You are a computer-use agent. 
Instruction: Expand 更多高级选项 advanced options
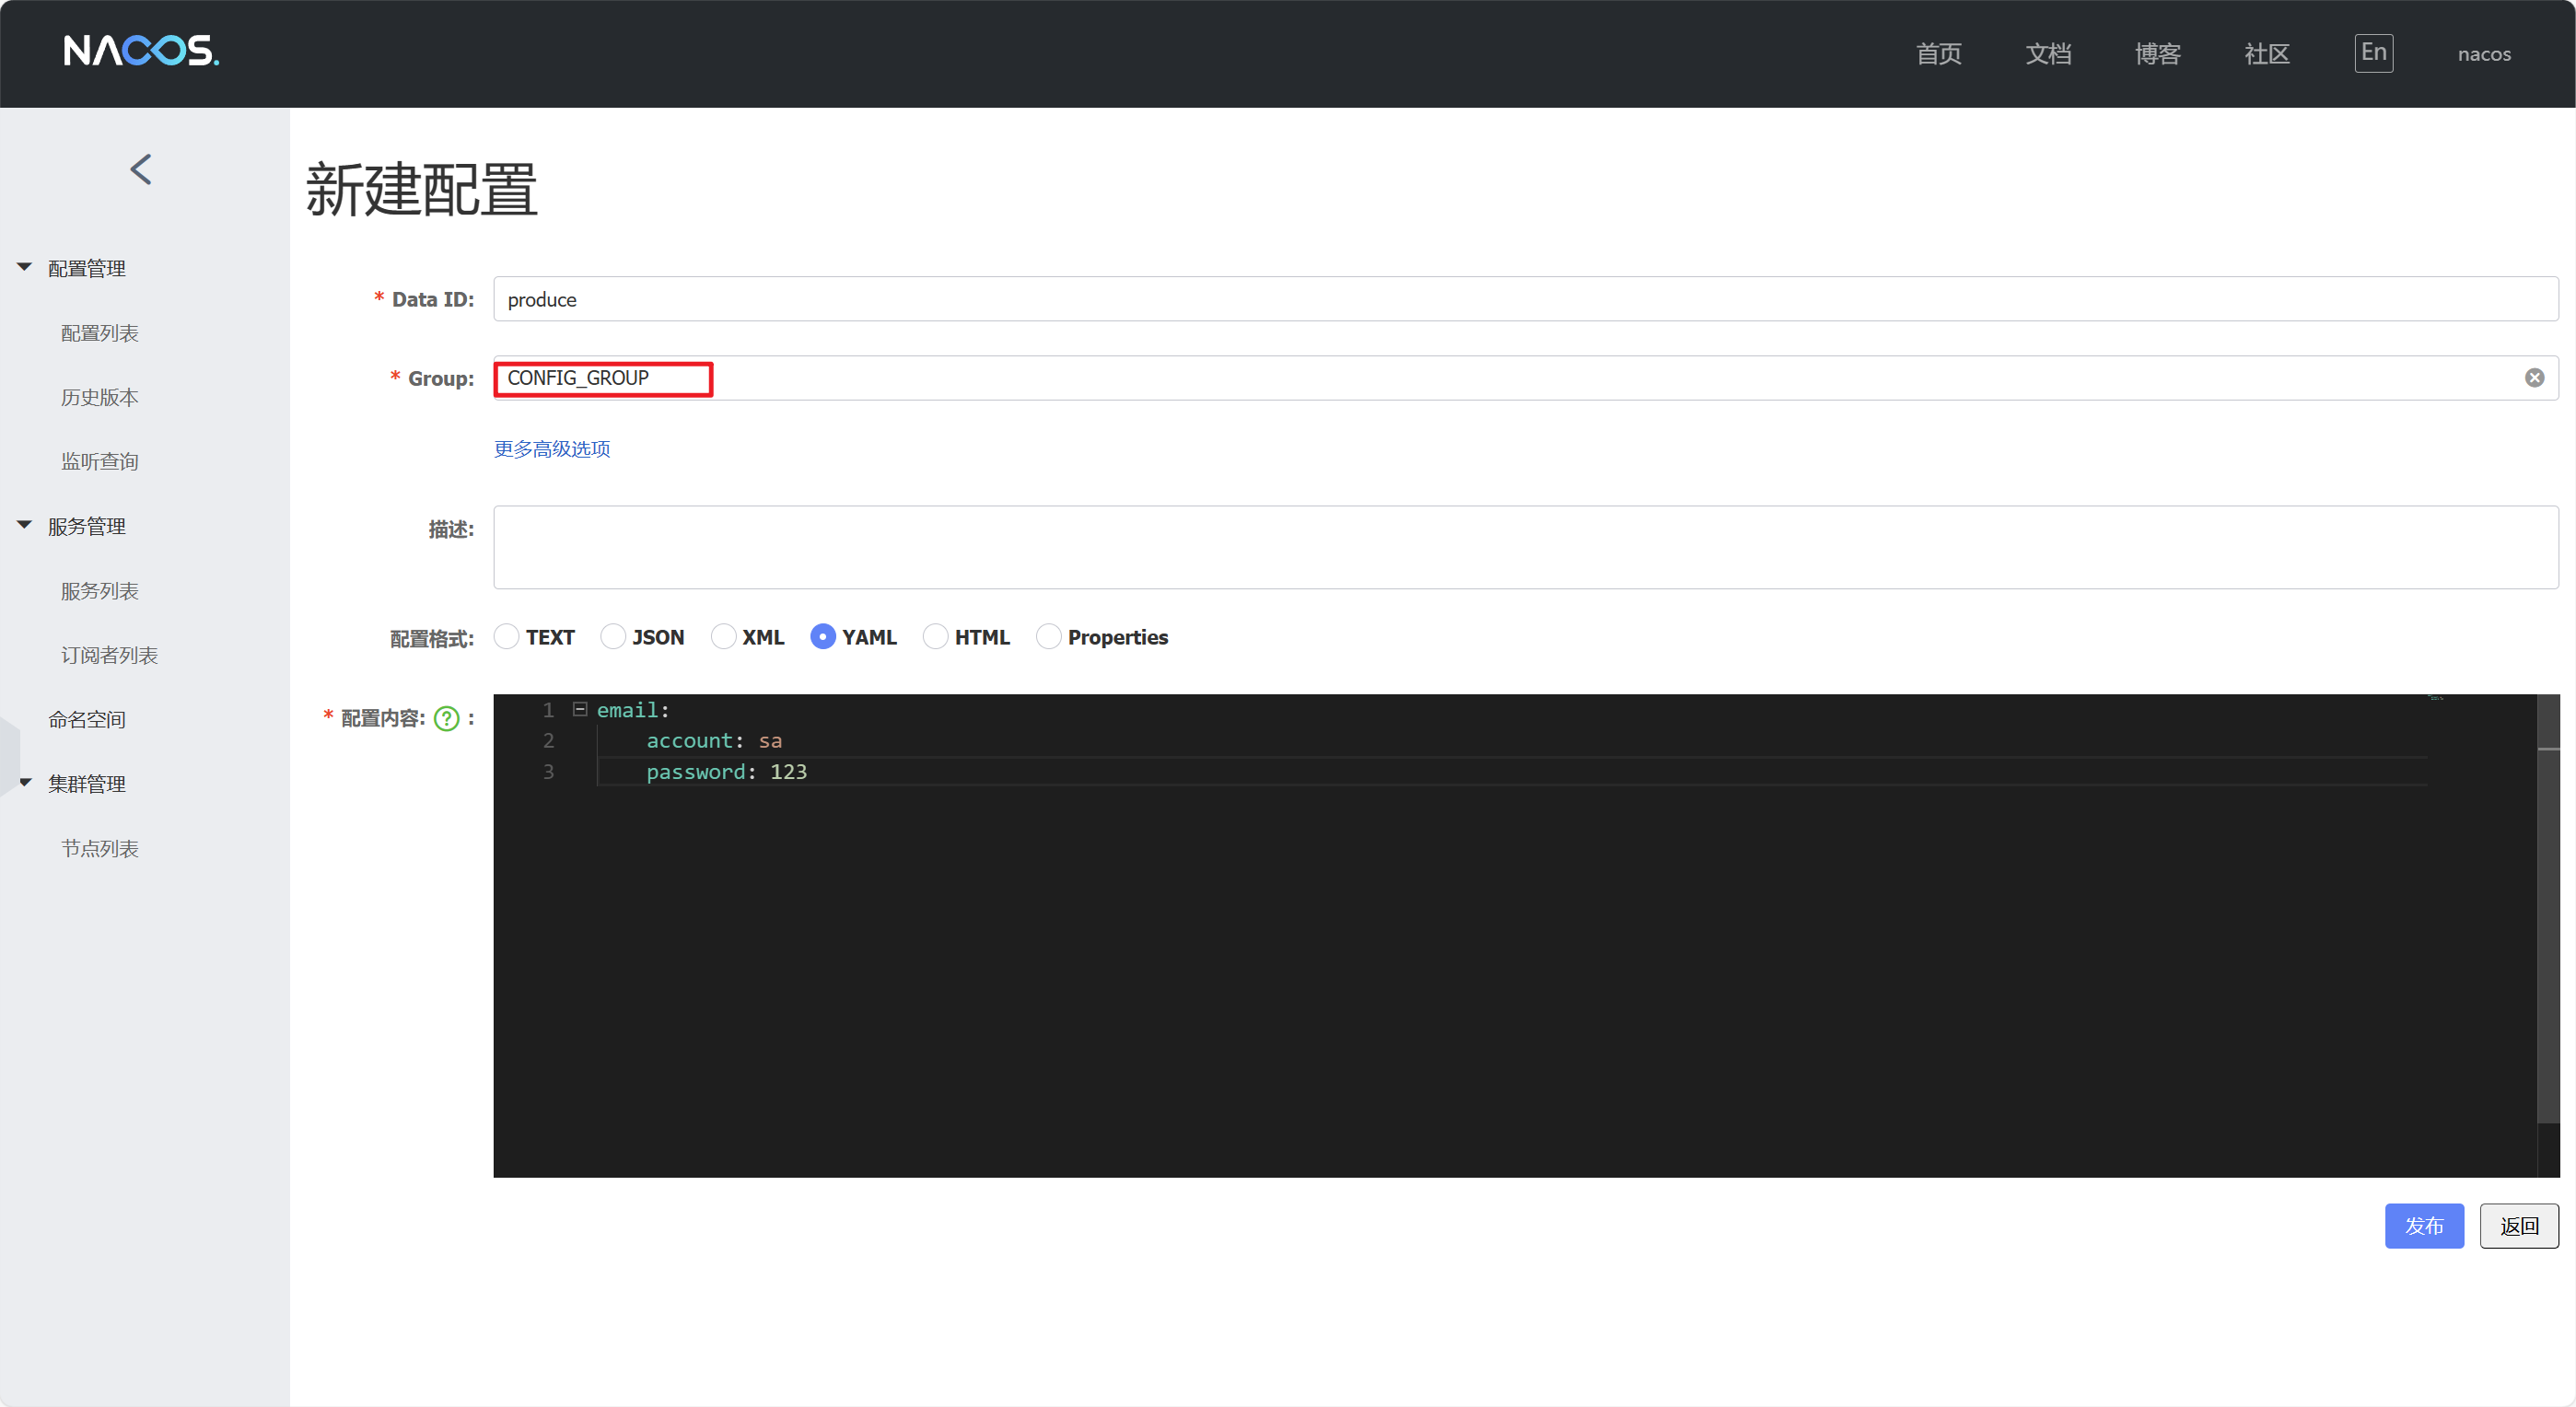click(552, 449)
